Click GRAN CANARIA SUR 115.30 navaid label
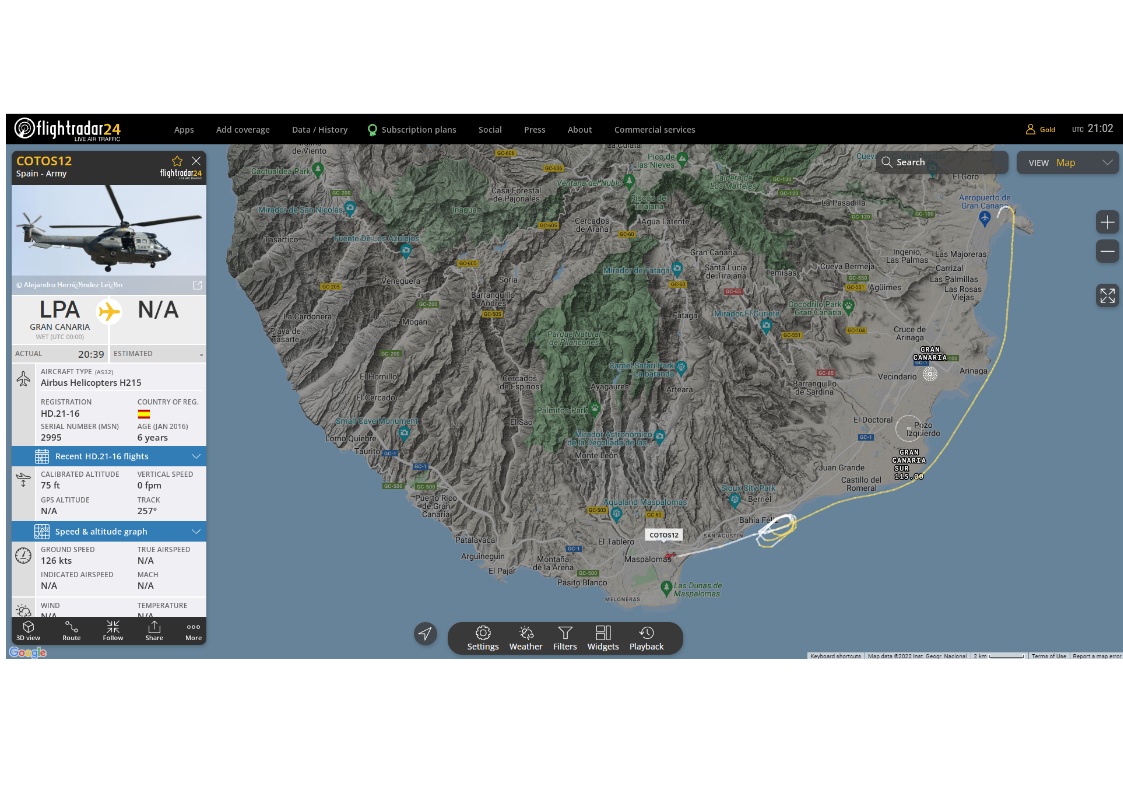 pos(909,464)
